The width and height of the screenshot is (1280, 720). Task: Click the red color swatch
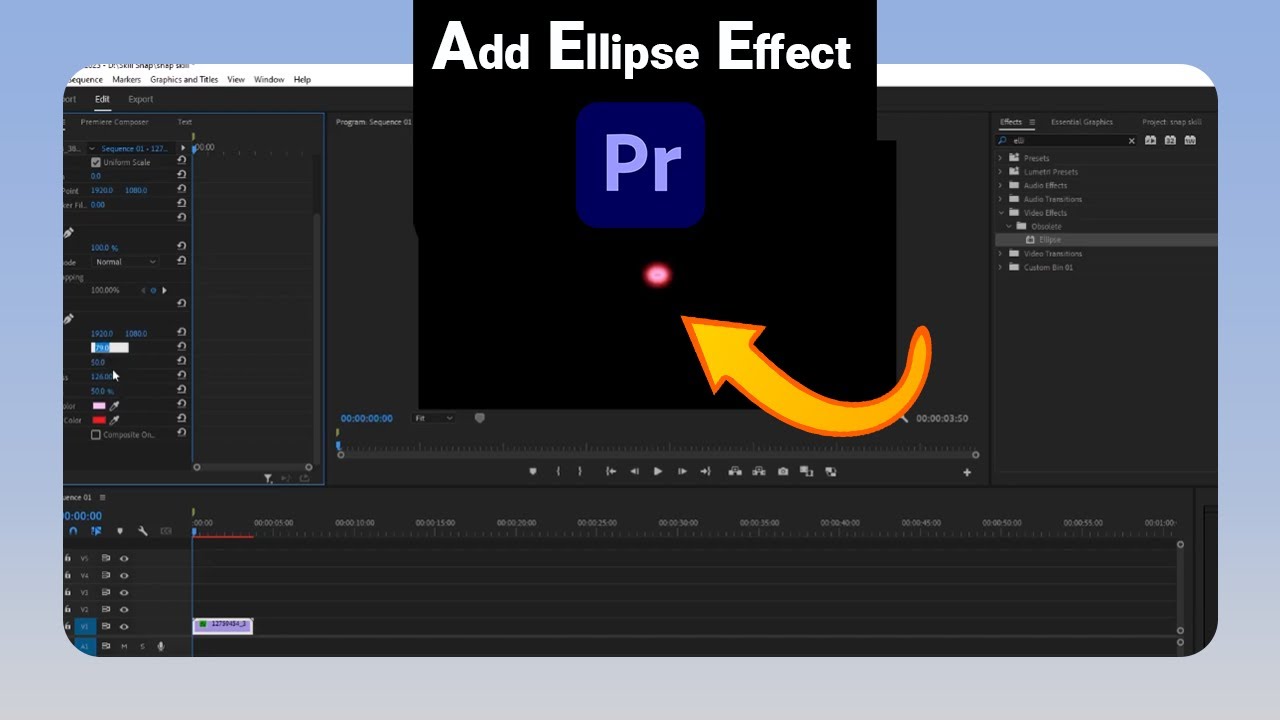tap(99, 420)
